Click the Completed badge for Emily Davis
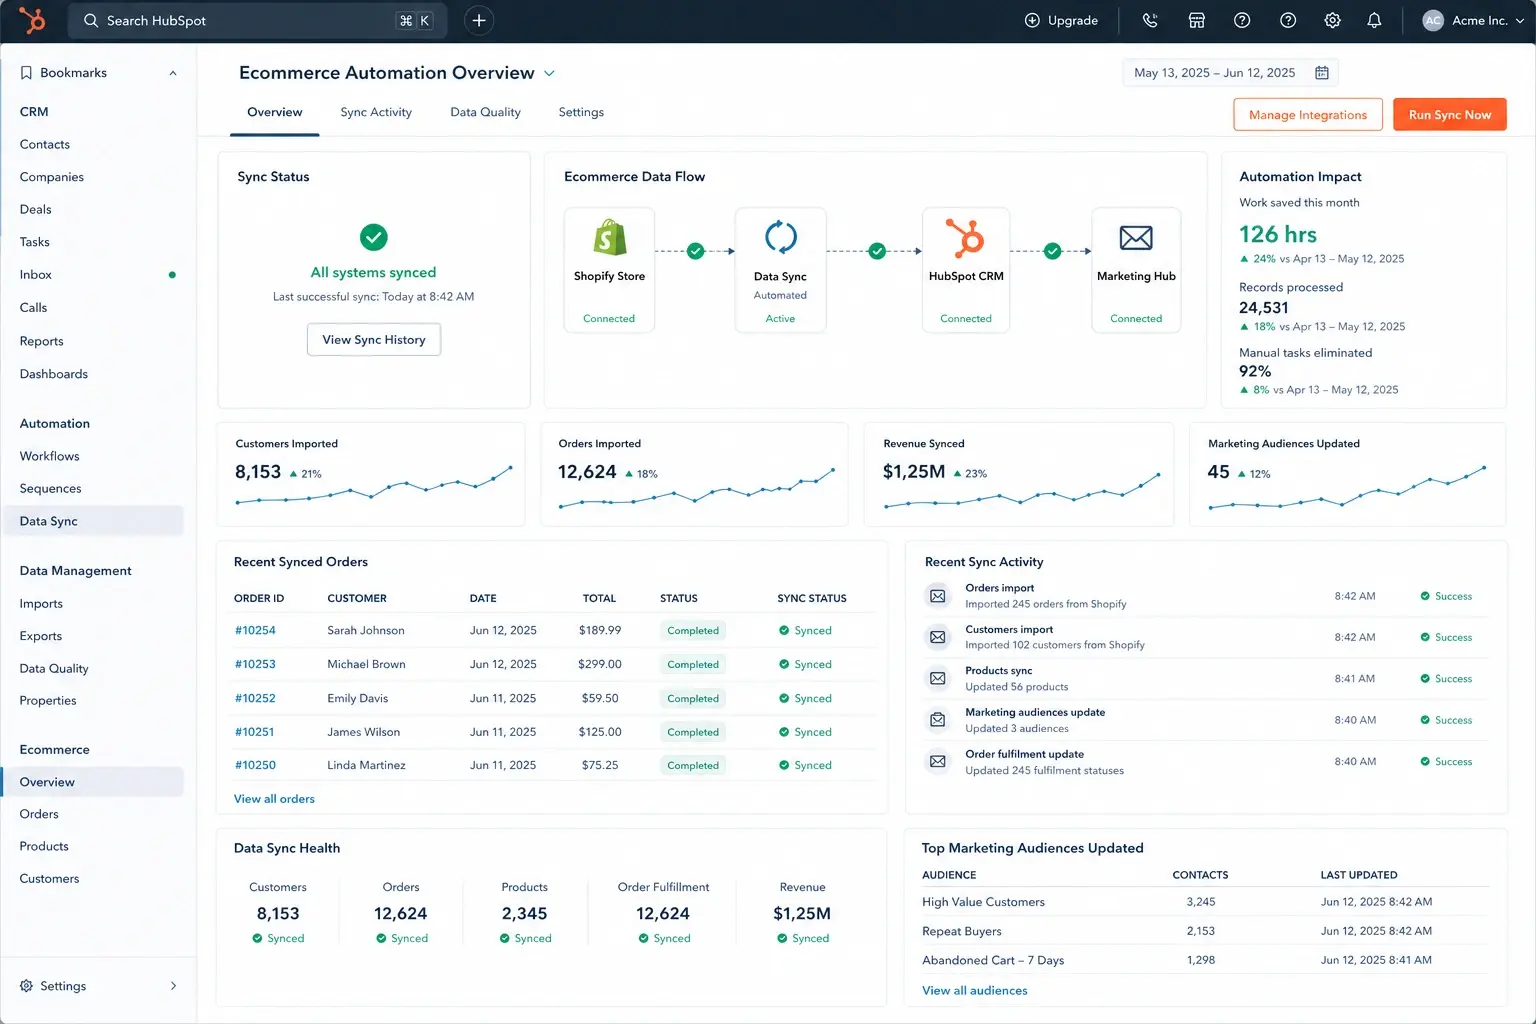 [693, 699]
